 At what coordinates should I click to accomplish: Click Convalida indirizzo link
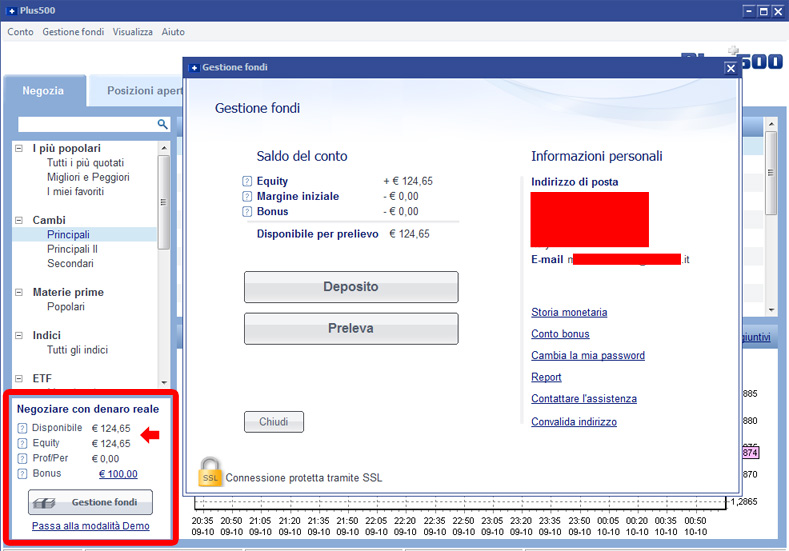pos(574,422)
